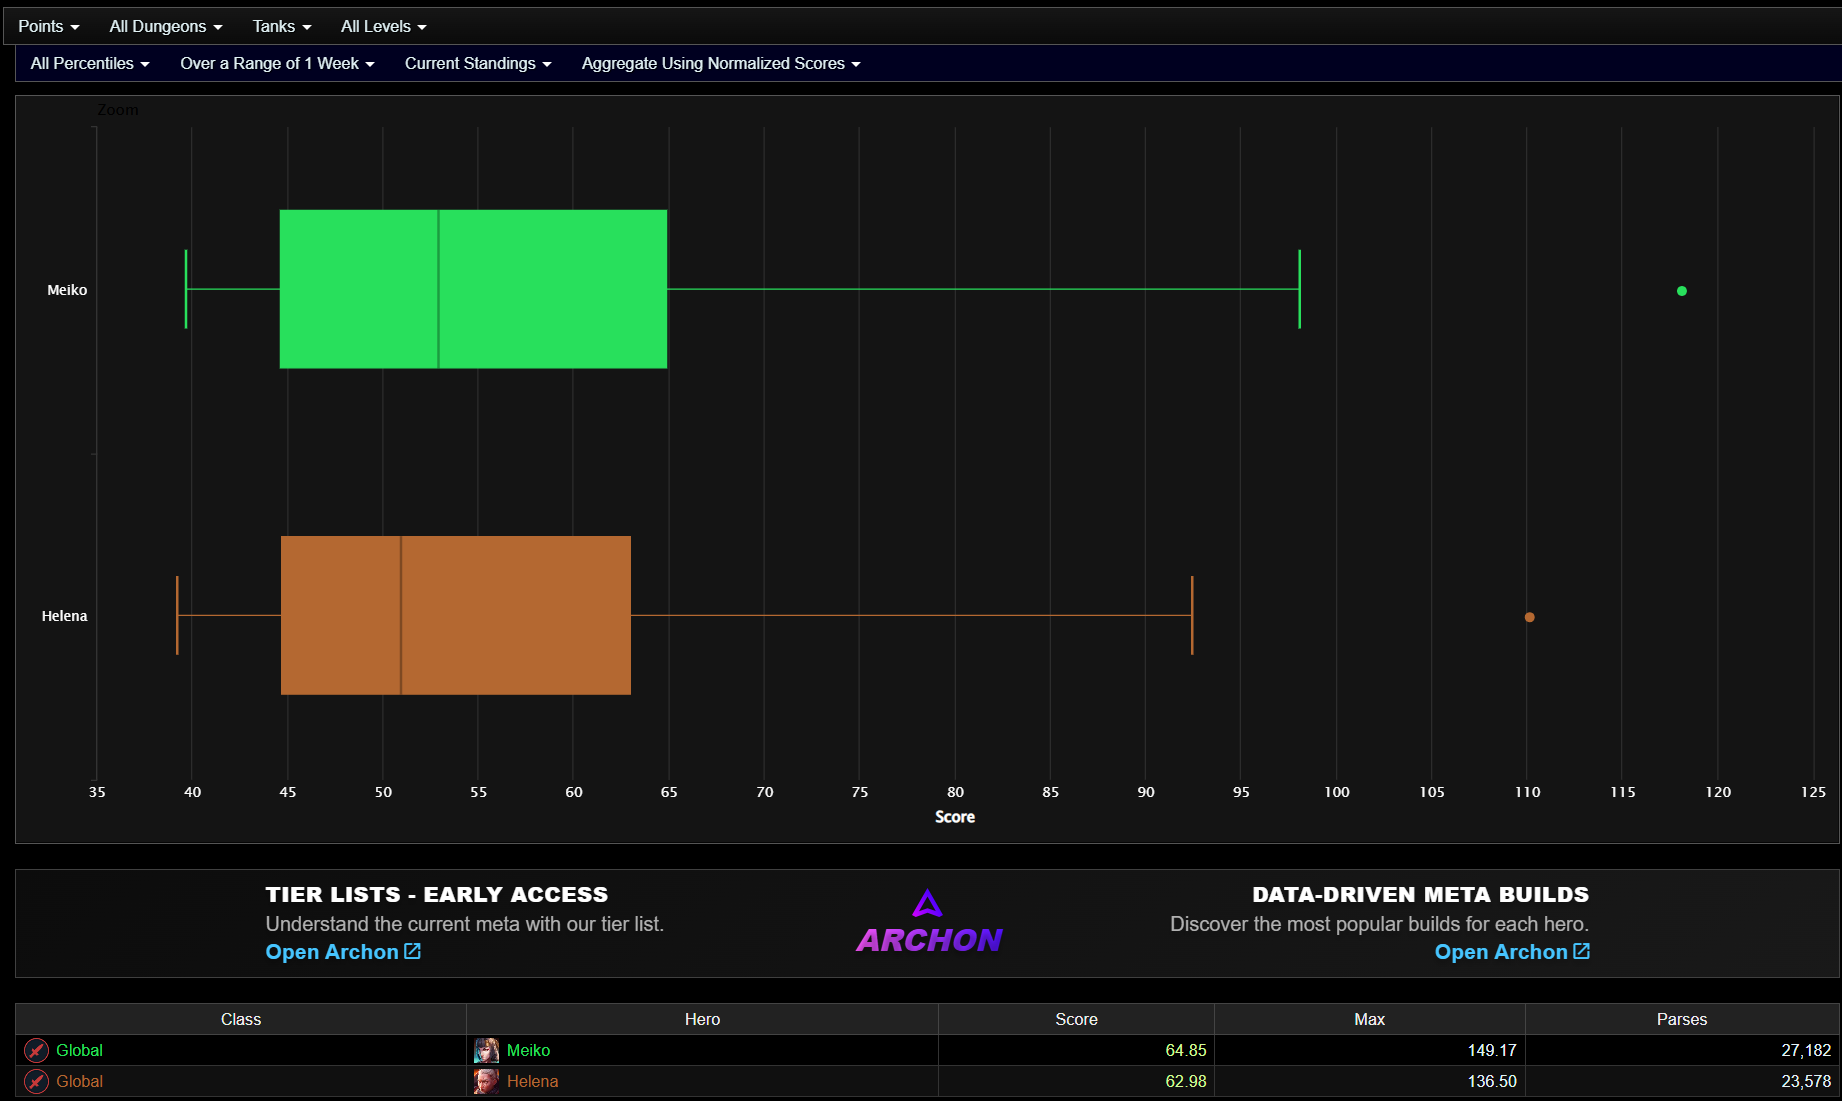This screenshot has width=1842, height=1101.
Task: Open the Over a Range of 1 Week dropdown
Action: (x=277, y=63)
